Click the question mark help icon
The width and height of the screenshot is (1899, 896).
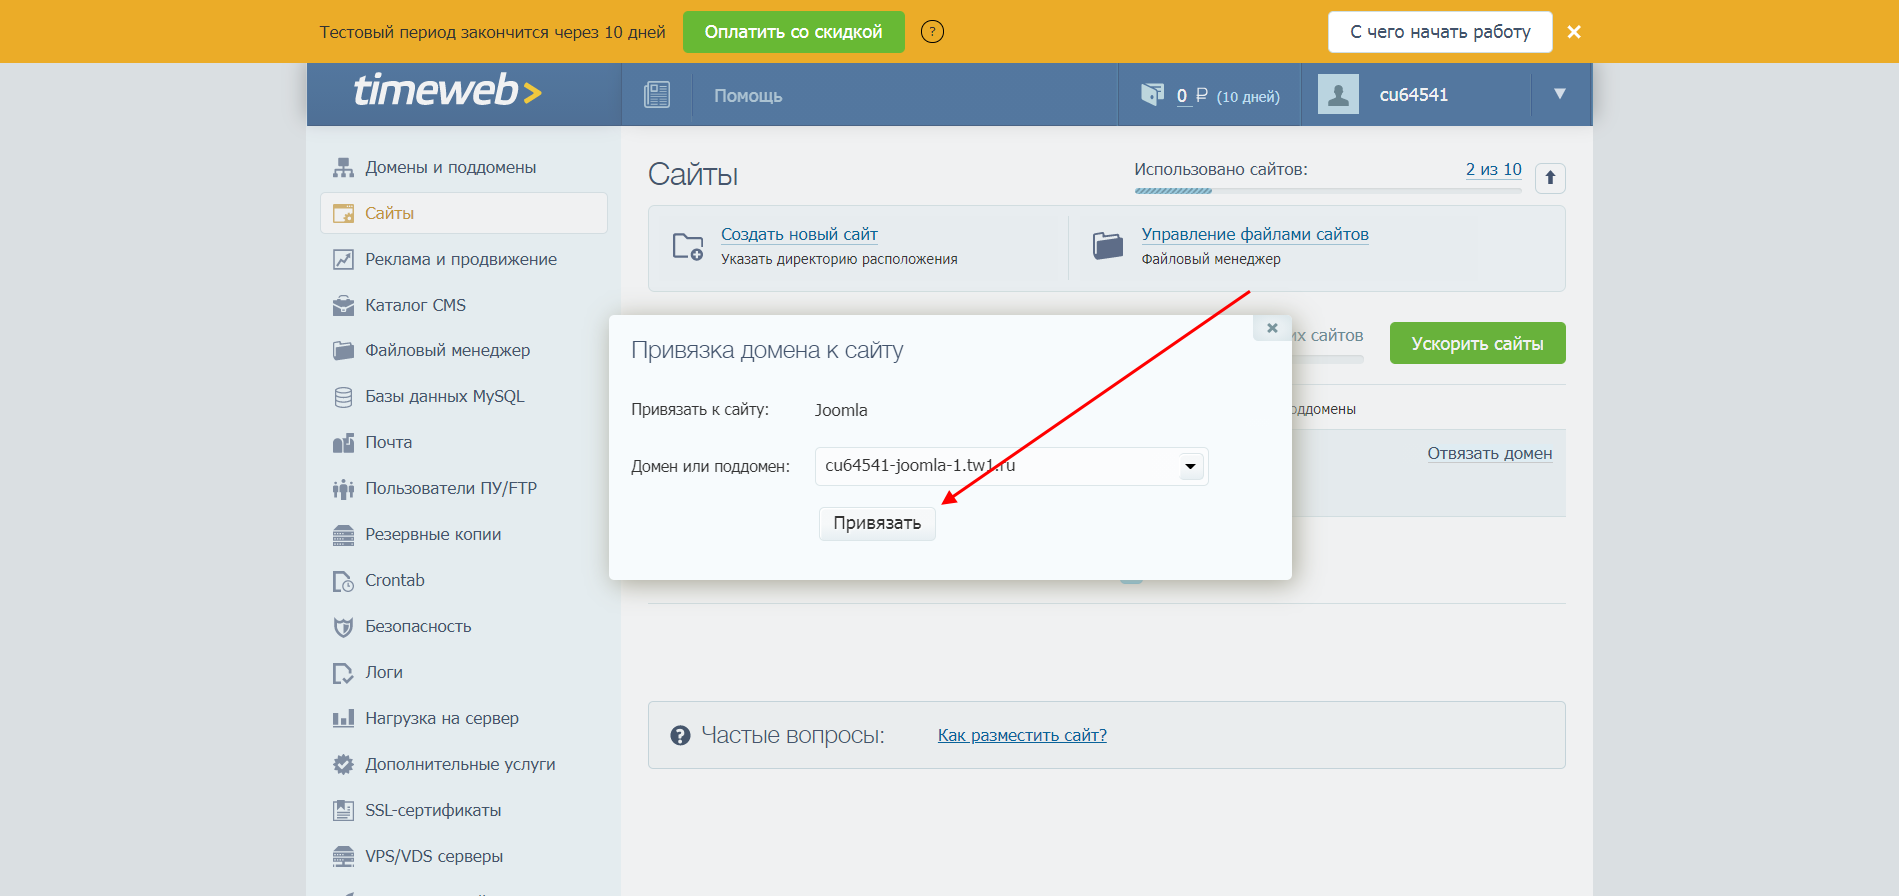pyautogui.click(x=932, y=32)
